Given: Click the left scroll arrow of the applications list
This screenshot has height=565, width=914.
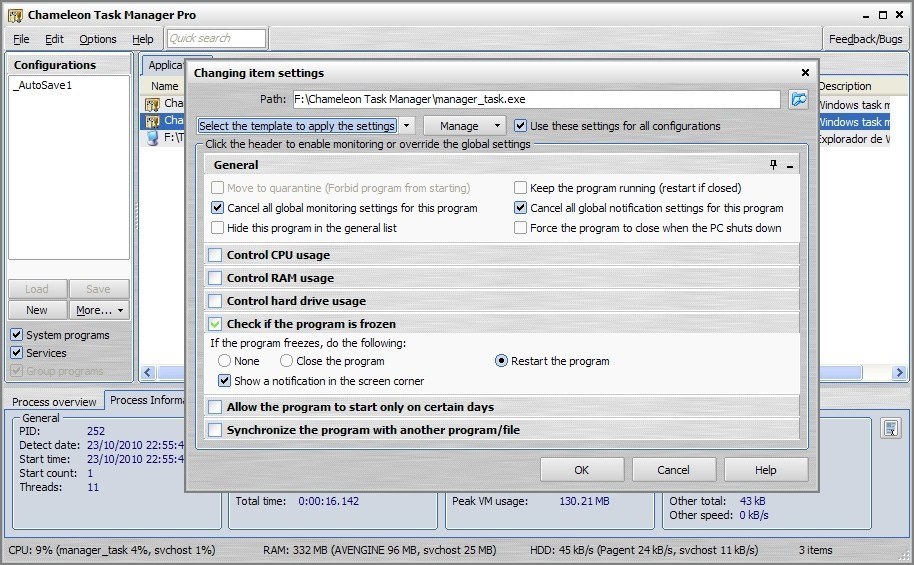Looking at the screenshot, I should pos(148,372).
